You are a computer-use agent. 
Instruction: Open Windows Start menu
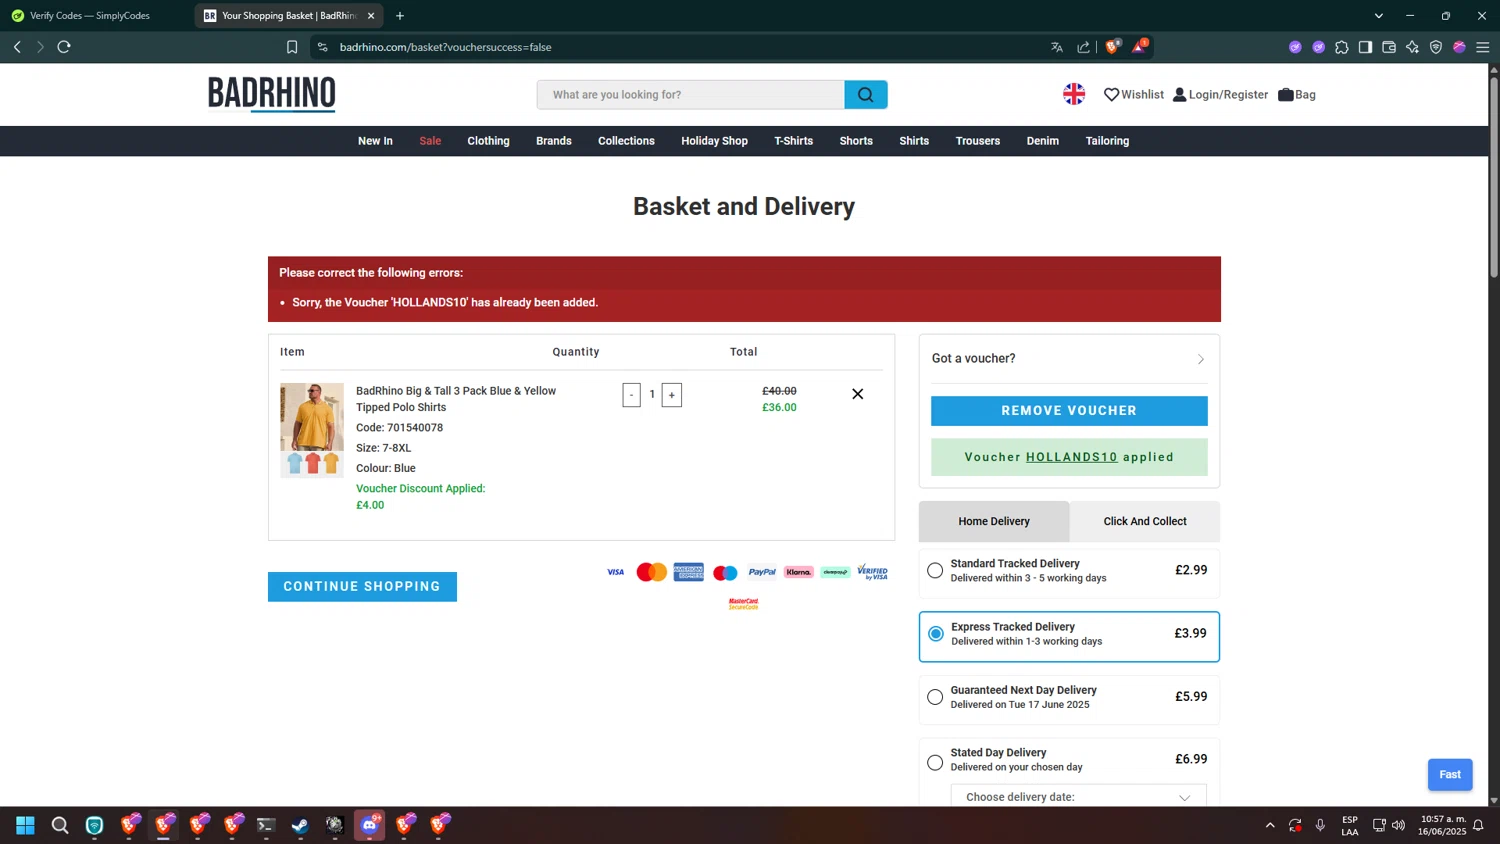26,825
